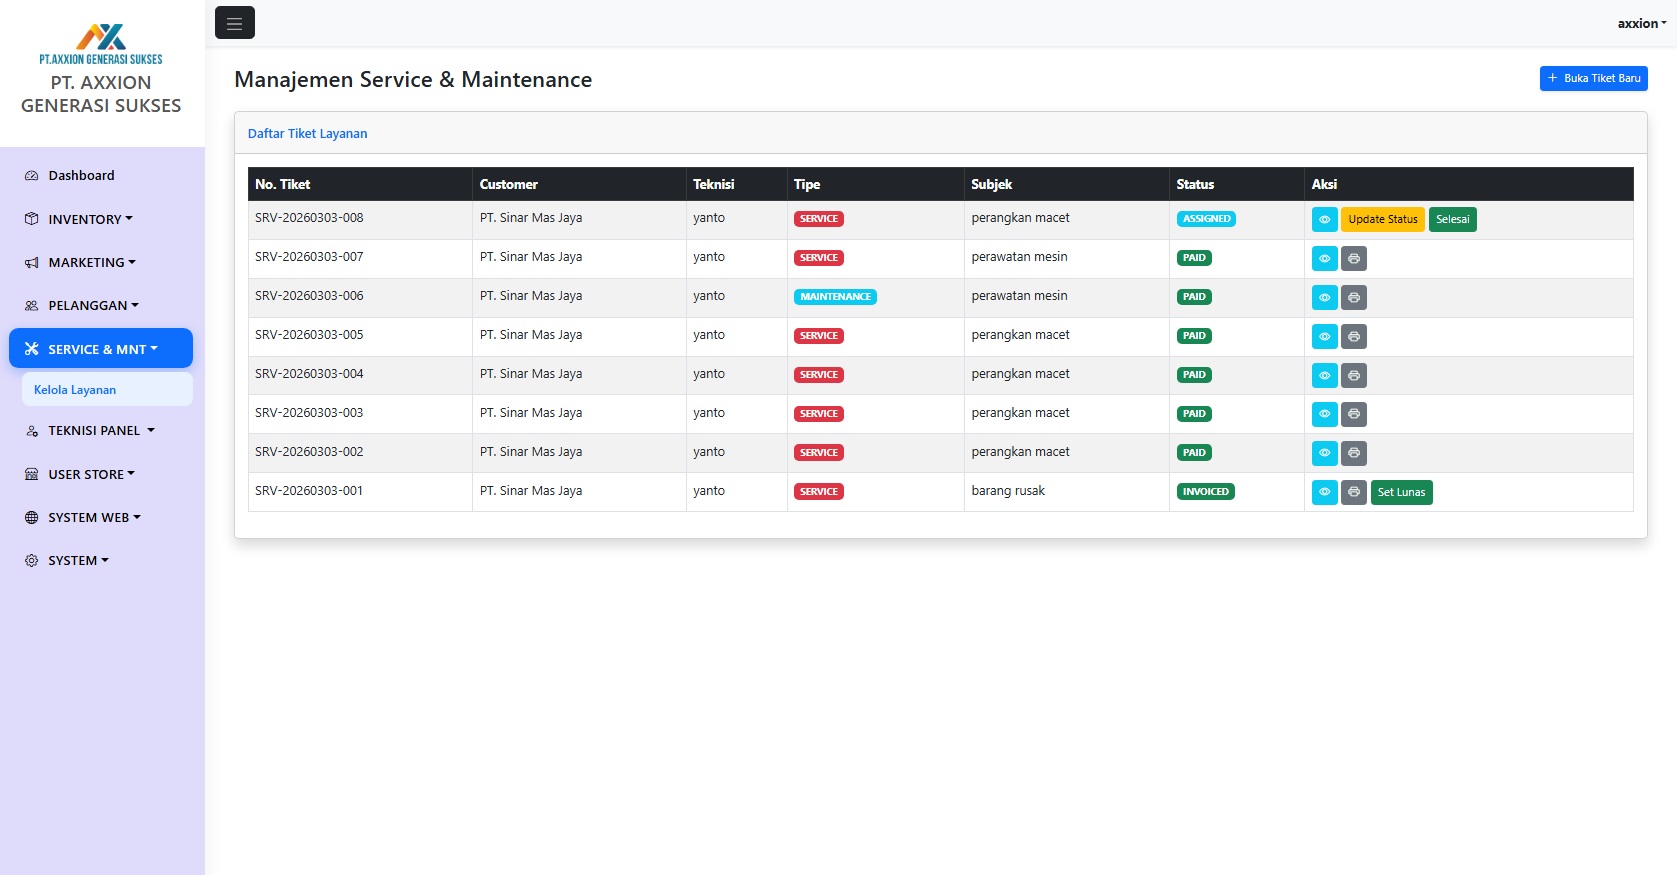The image size is (1677, 875).
Task: Expand the TEKNISI PANEL menu
Action: click(x=101, y=430)
